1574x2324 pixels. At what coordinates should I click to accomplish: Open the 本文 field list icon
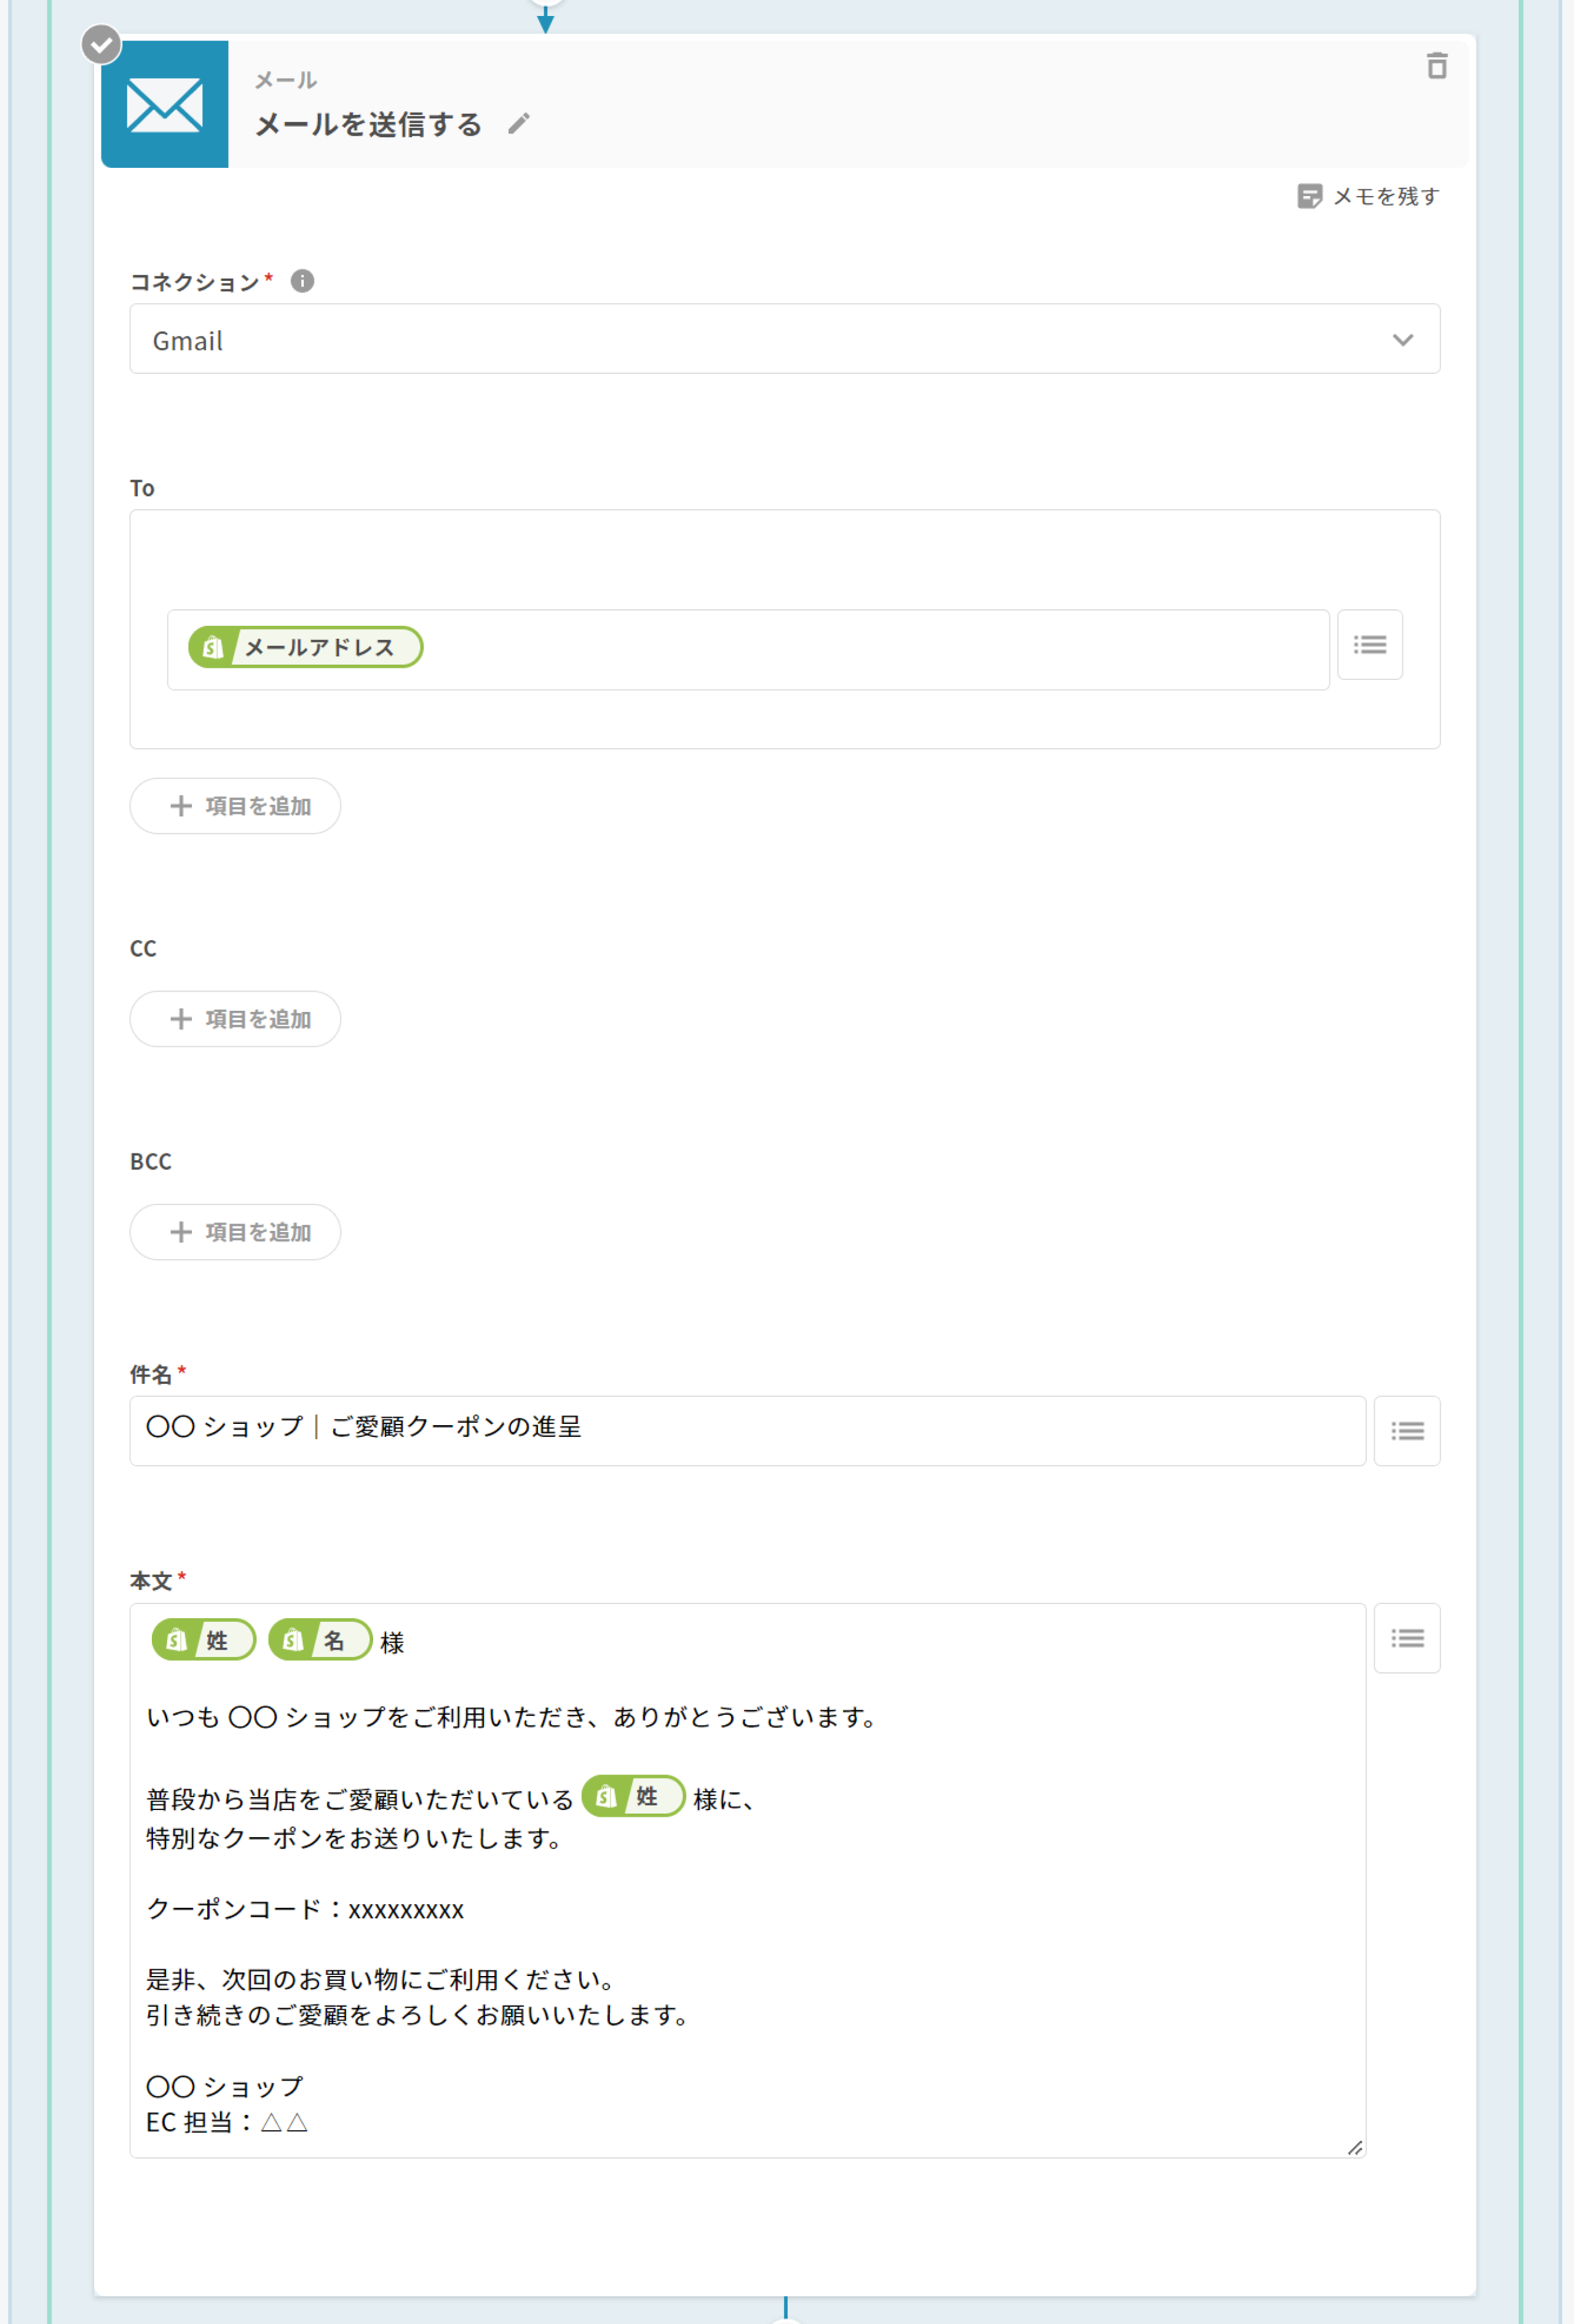pyautogui.click(x=1406, y=1638)
